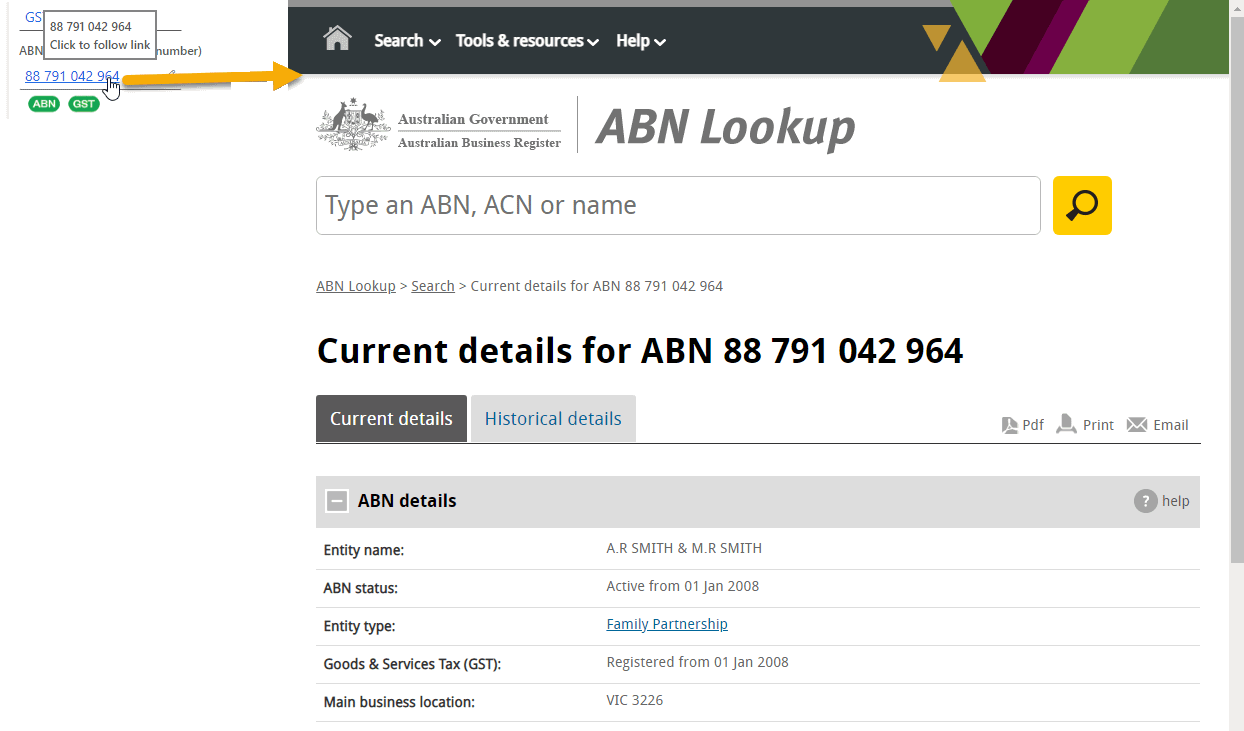The image size is (1244, 731).
Task: Click Goods & Services Tax (GST) label
Action: (412, 664)
